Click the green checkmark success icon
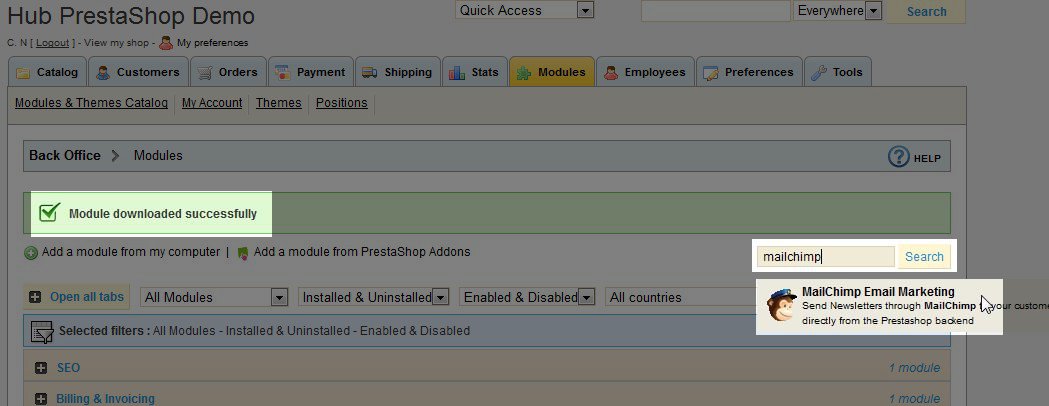1049x406 pixels. pyautogui.click(x=48, y=213)
